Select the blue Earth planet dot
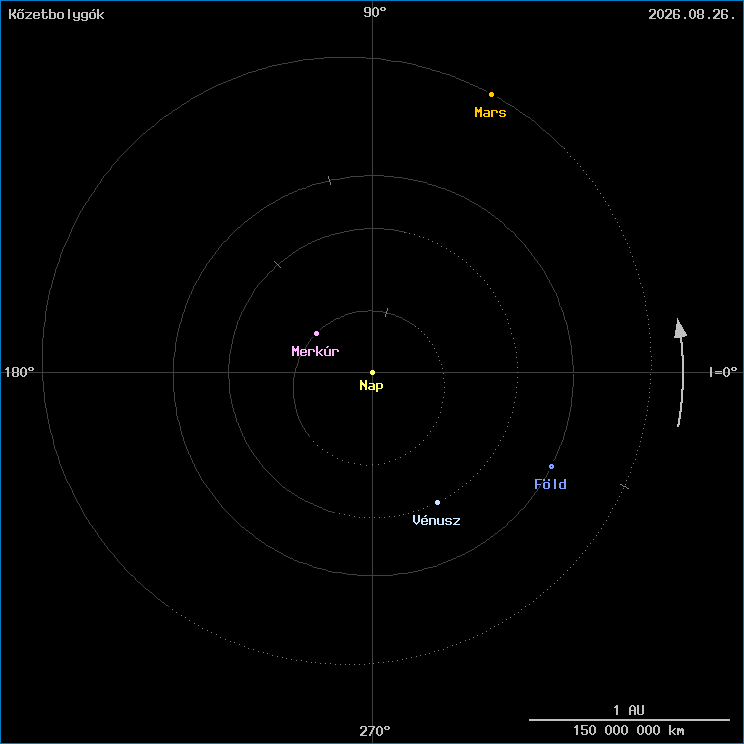Viewport: 744px width, 744px height. 551,466
